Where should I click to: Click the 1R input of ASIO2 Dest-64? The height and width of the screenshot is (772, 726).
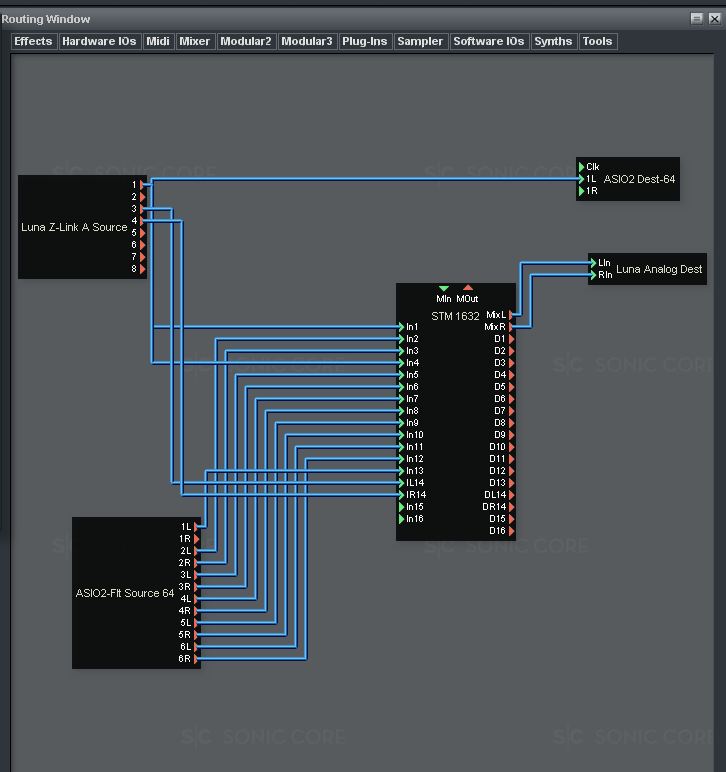(x=581, y=191)
